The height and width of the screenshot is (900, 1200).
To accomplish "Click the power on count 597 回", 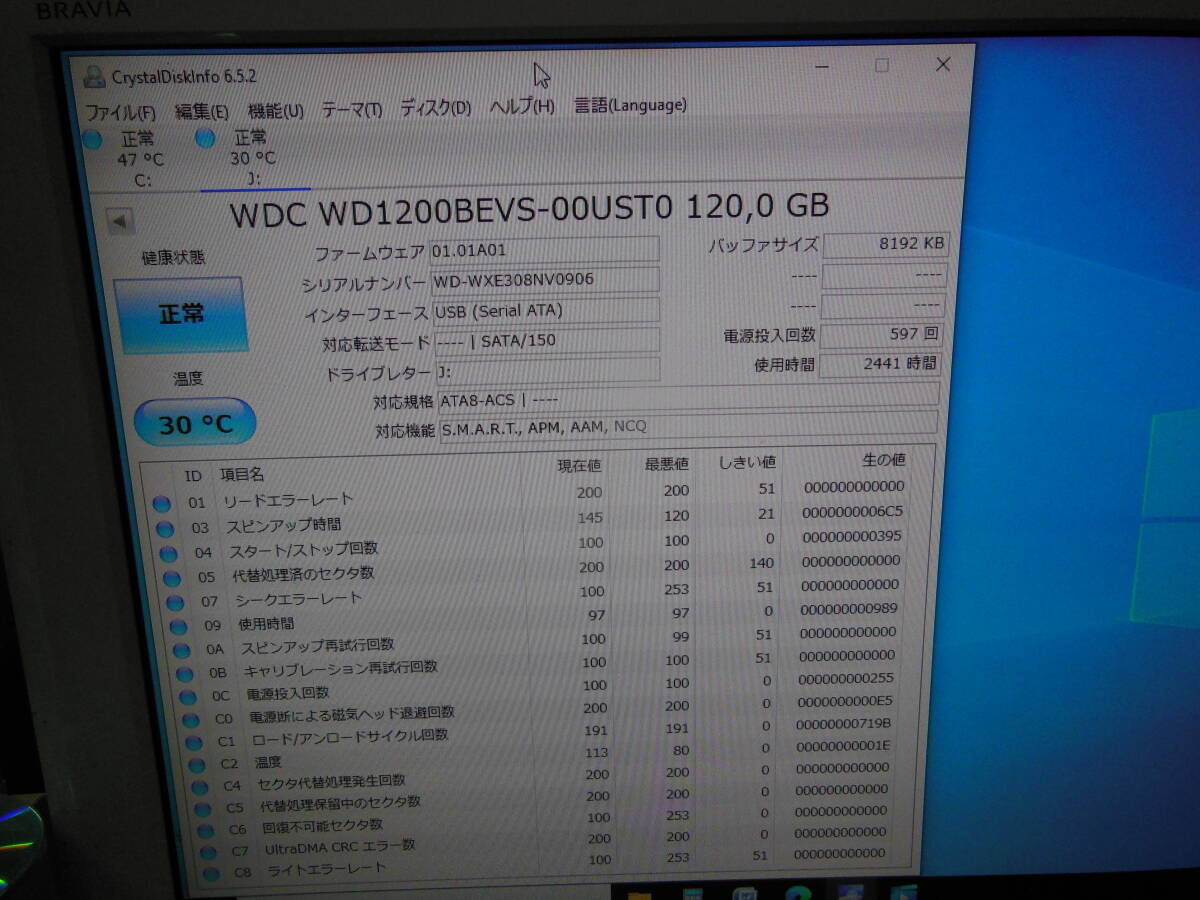I will click(x=881, y=335).
